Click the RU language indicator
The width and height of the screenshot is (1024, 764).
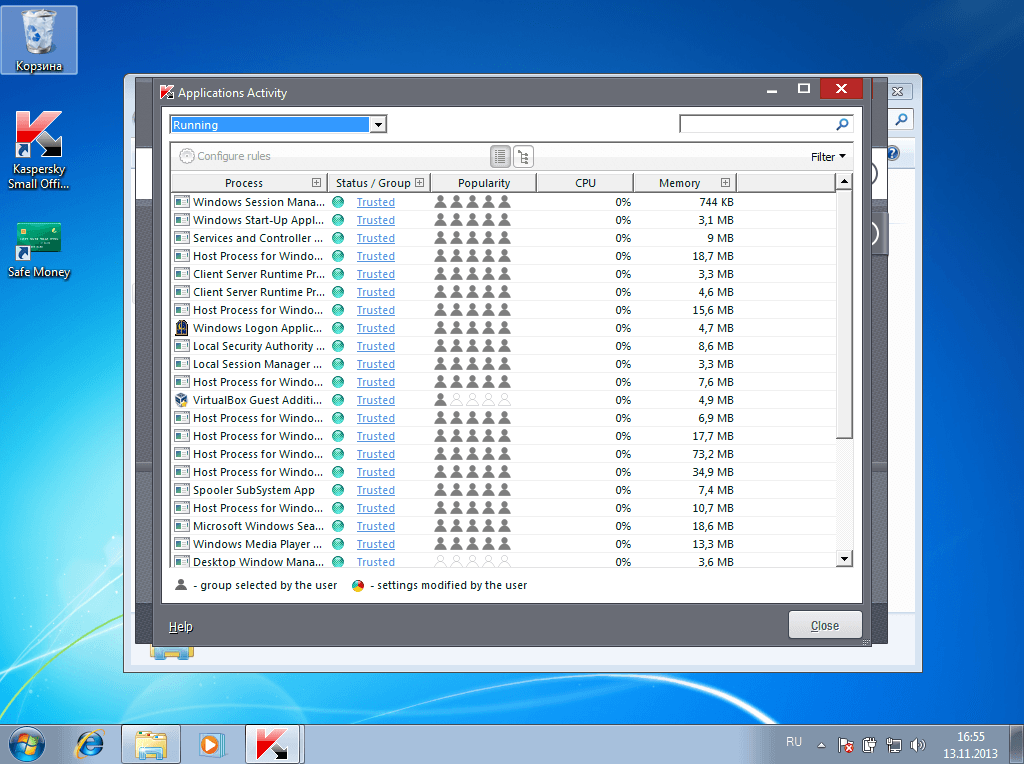[793, 742]
